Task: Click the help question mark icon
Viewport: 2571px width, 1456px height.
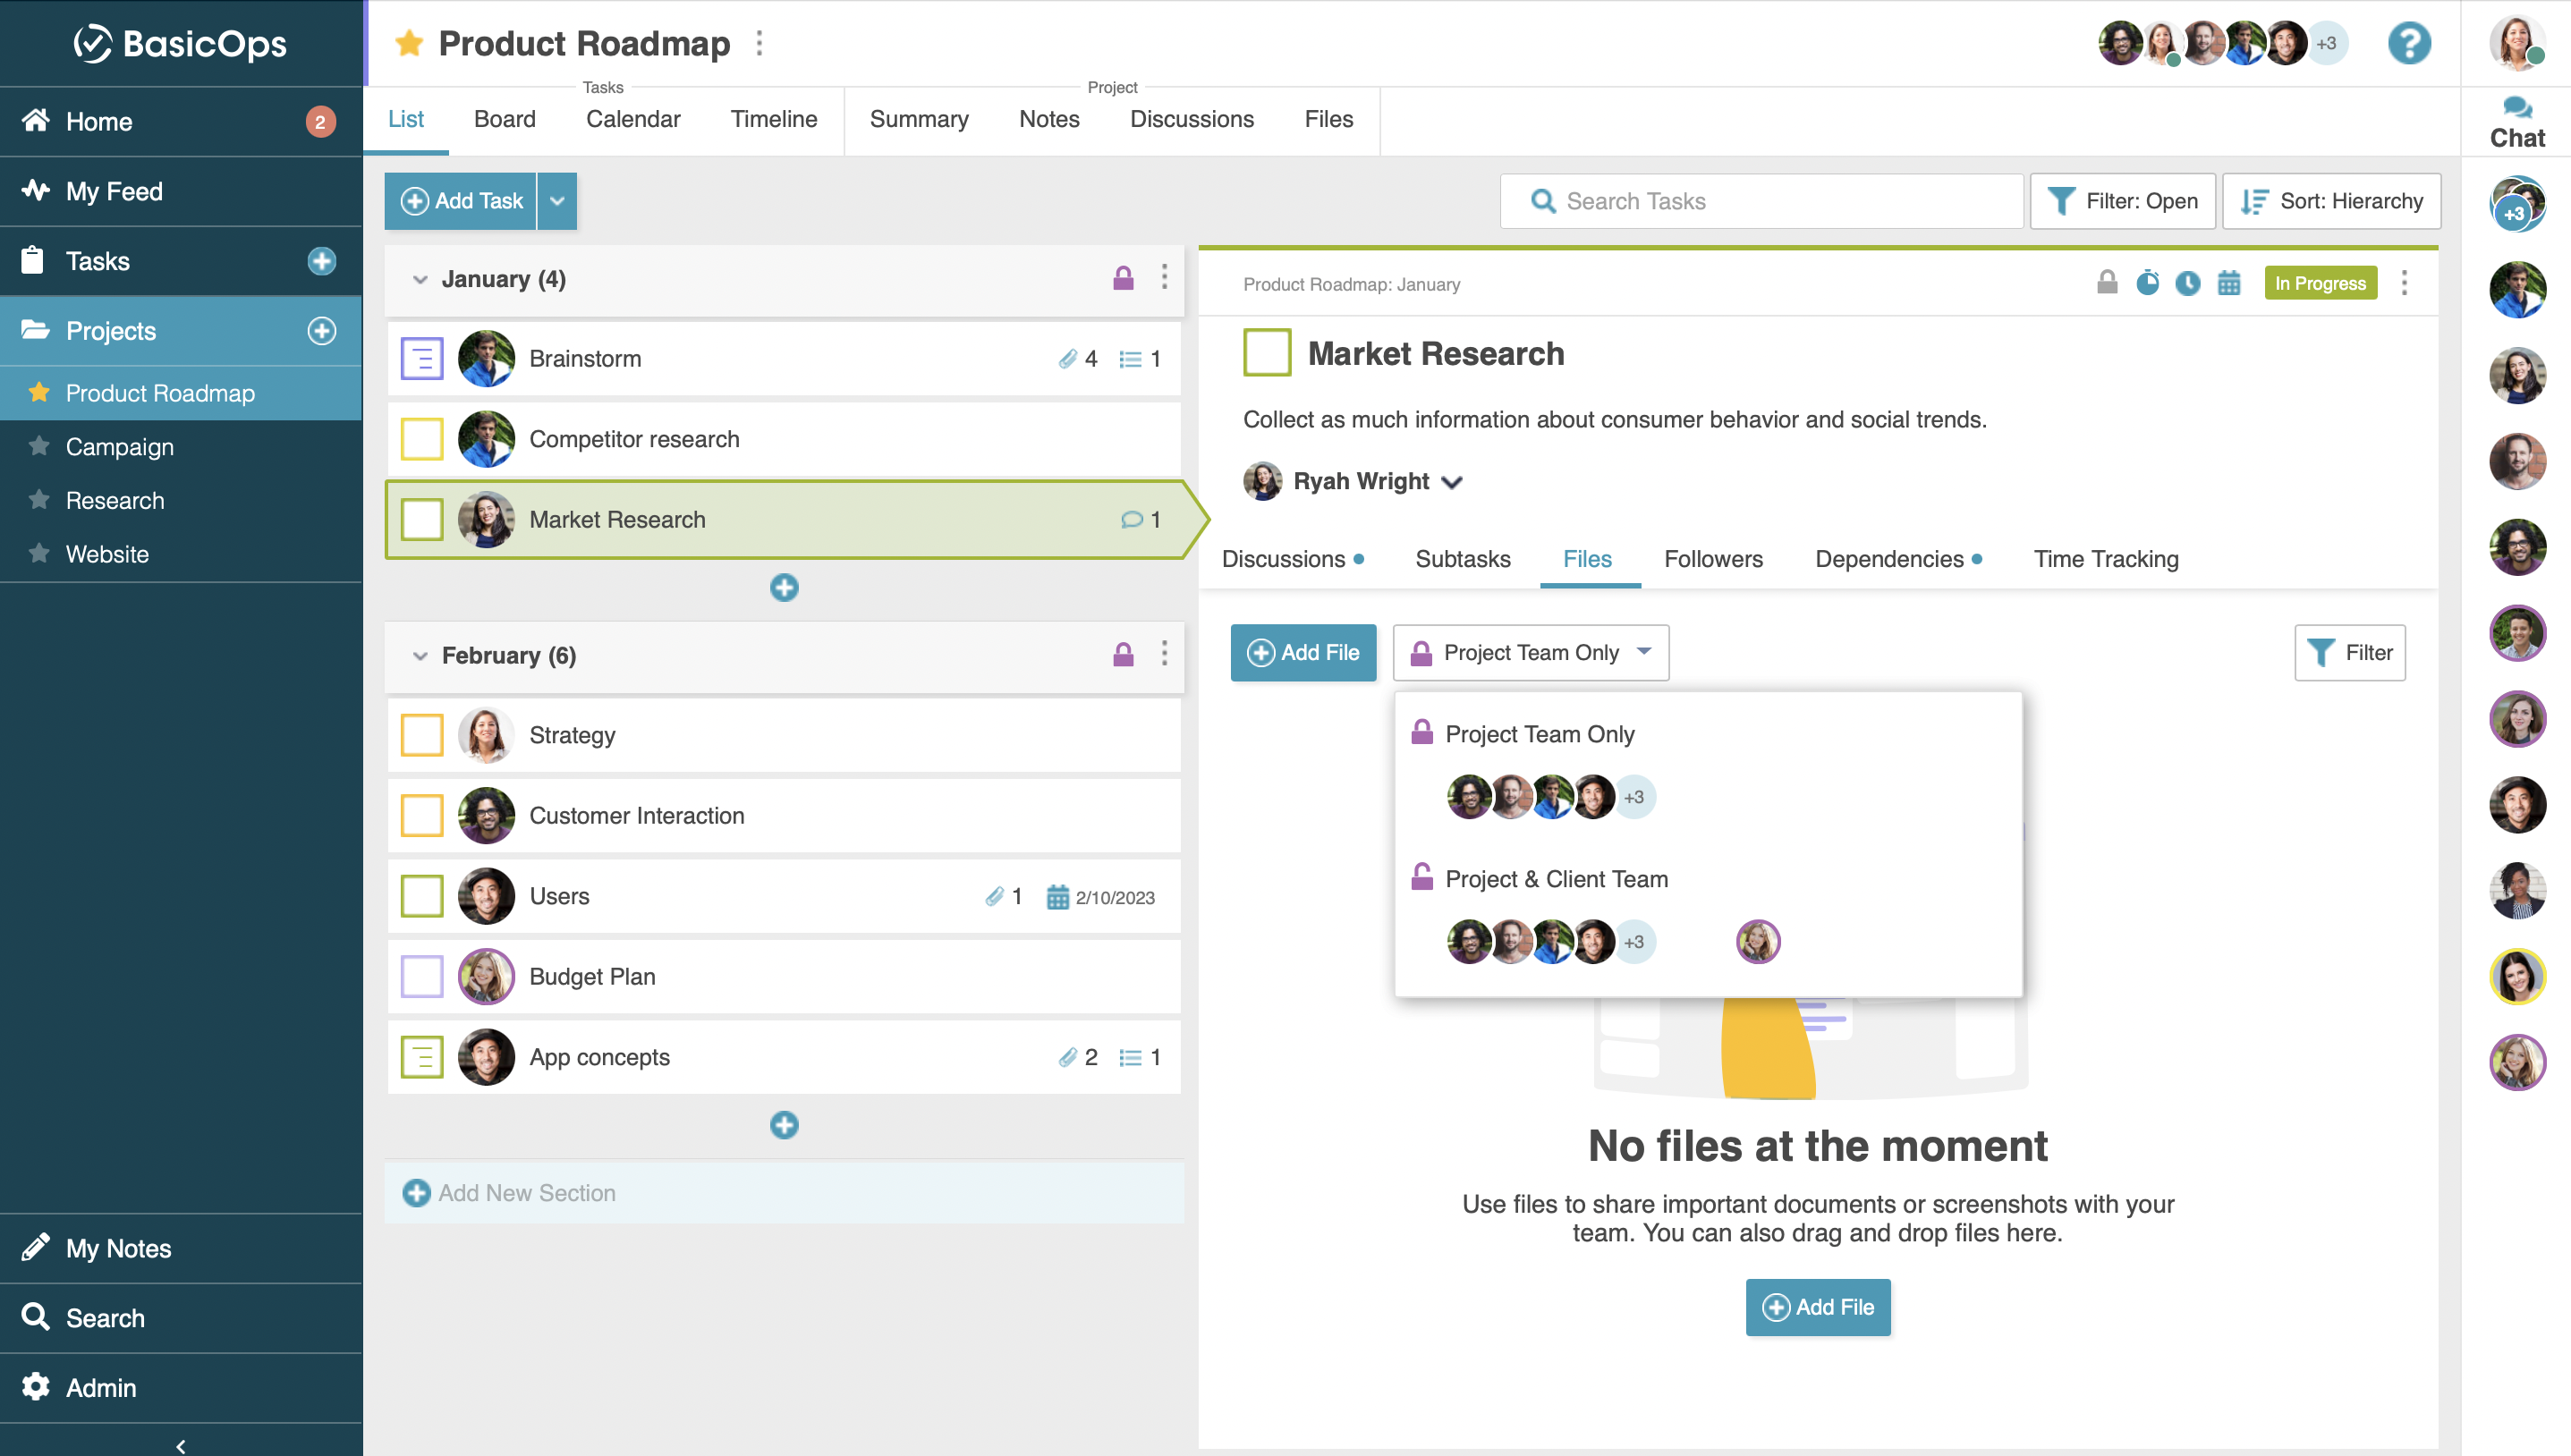Action: click(x=2408, y=43)
